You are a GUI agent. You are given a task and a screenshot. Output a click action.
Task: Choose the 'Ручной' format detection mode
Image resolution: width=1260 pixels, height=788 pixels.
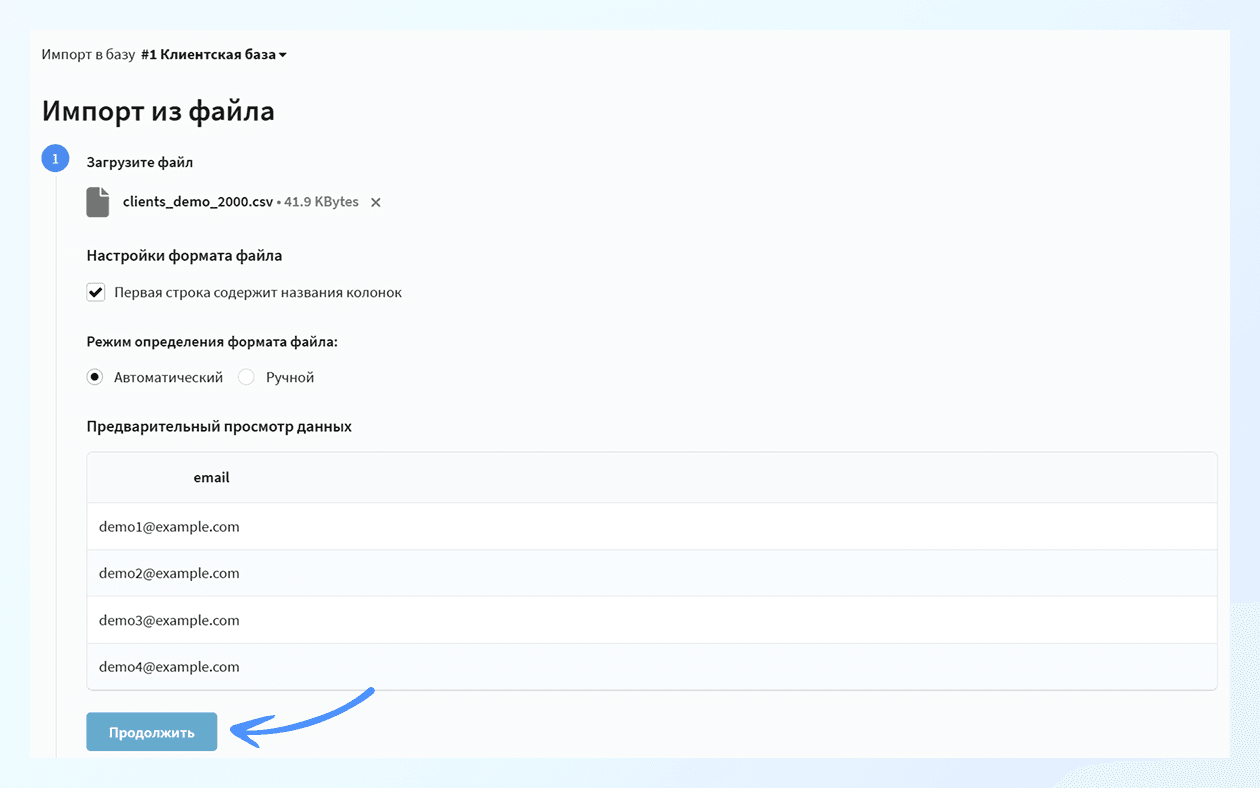tap(246, 377)
